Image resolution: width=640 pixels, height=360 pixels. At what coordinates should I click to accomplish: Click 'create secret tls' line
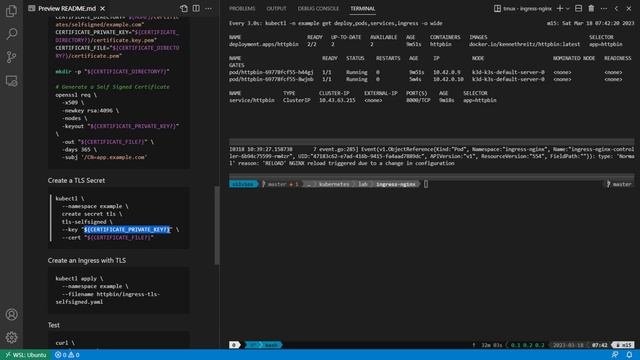[x=92, y=214]
